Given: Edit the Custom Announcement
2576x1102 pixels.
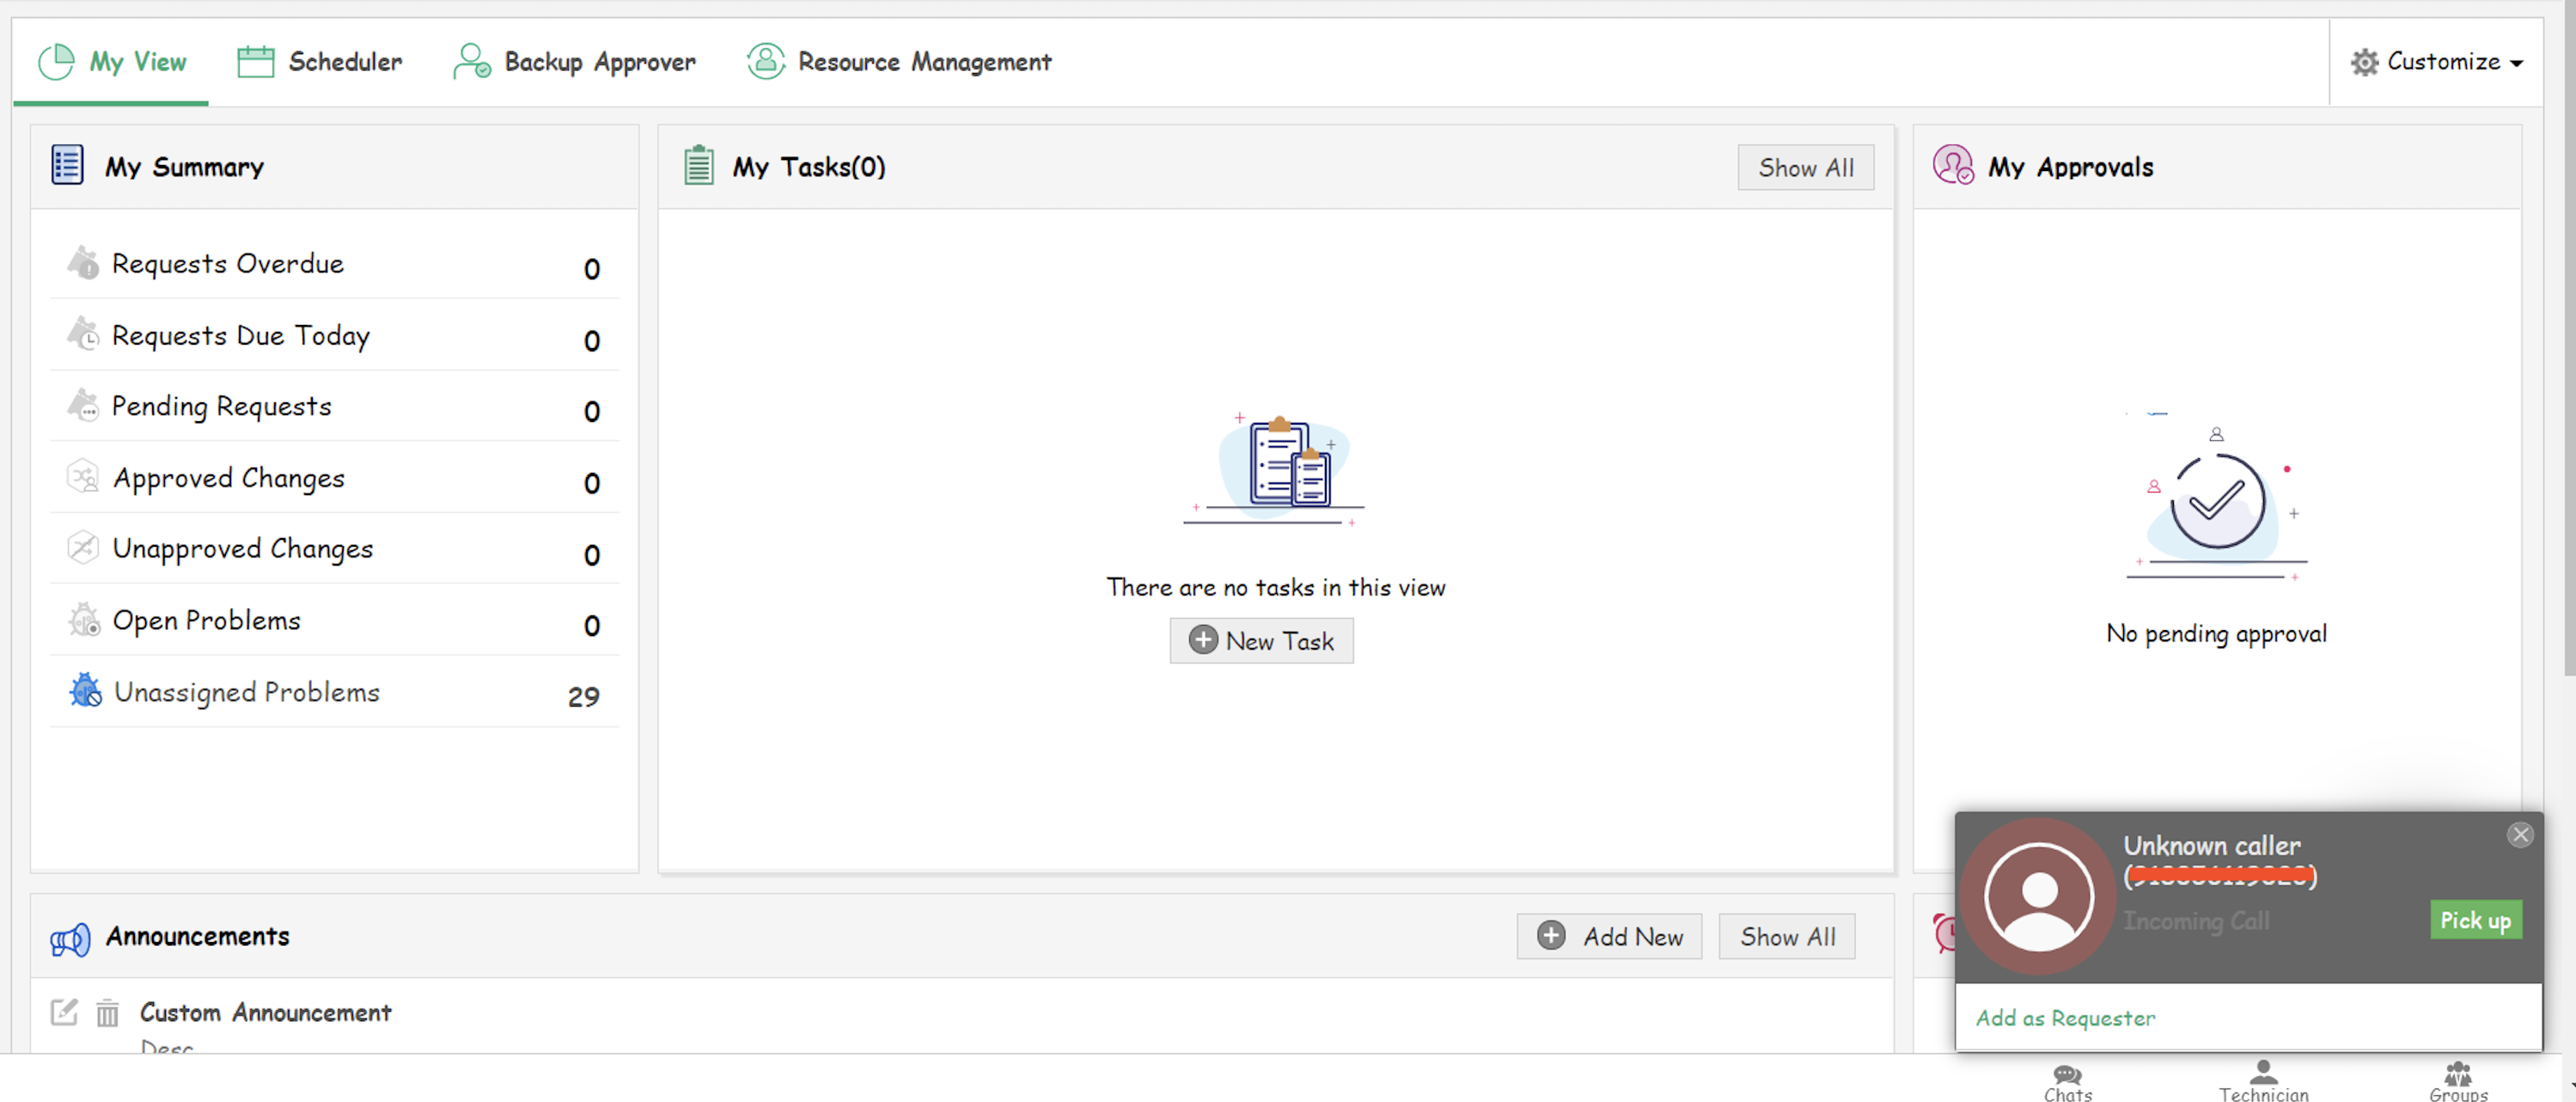Looking at the screenshot, I should (x=64, y=1012).
